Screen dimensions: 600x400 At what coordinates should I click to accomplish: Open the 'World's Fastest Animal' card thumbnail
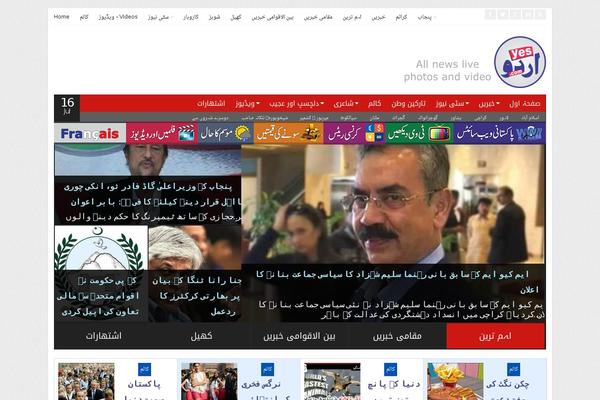click(x=332, y=381)
